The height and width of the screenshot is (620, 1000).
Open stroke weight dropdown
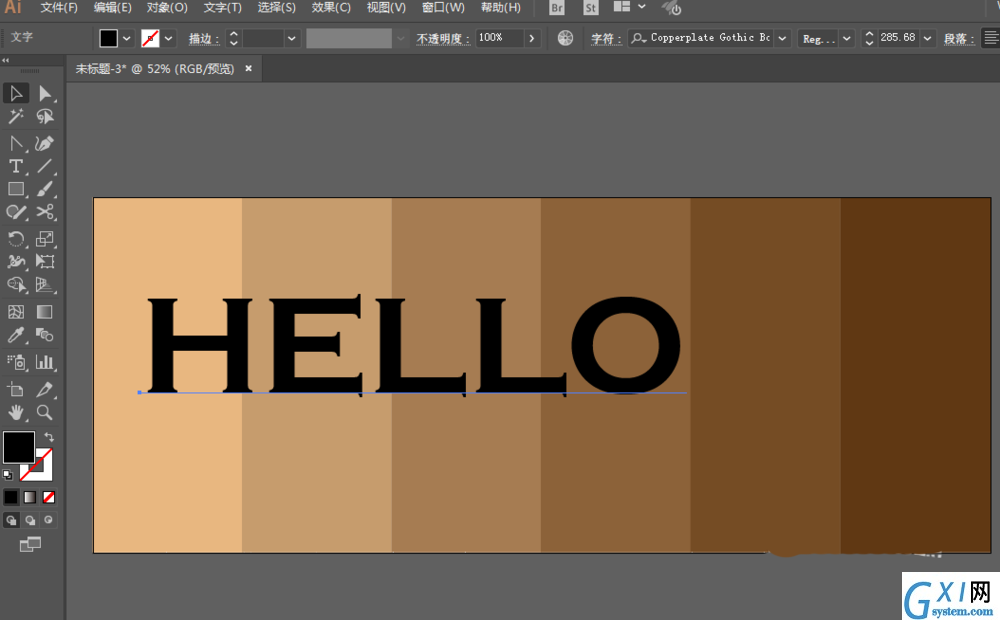pyautogui.click(x=291, y=38)
